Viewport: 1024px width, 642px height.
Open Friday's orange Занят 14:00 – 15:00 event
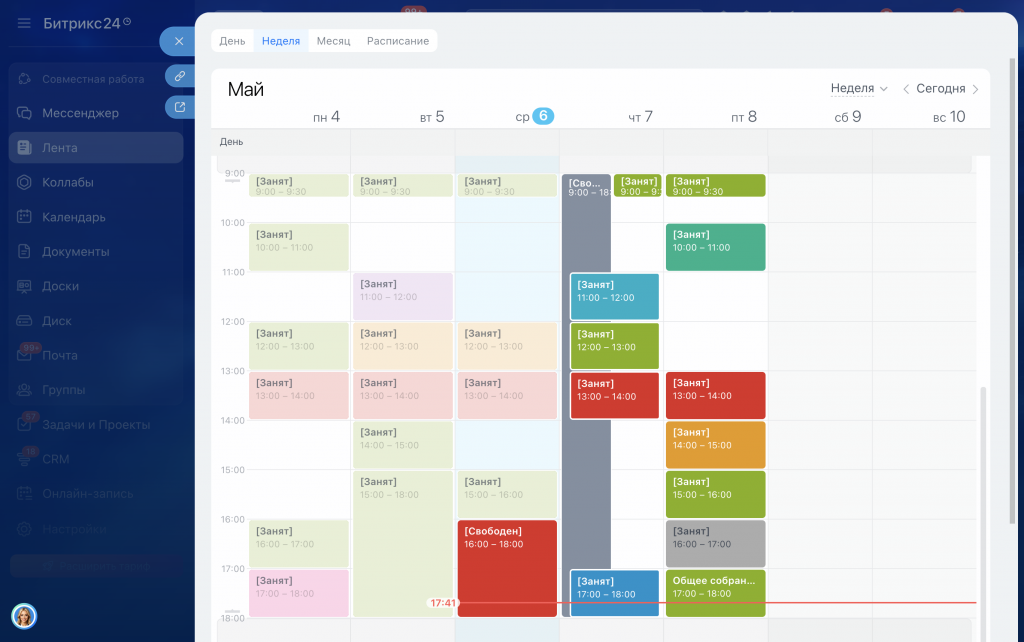click(716, 445)
